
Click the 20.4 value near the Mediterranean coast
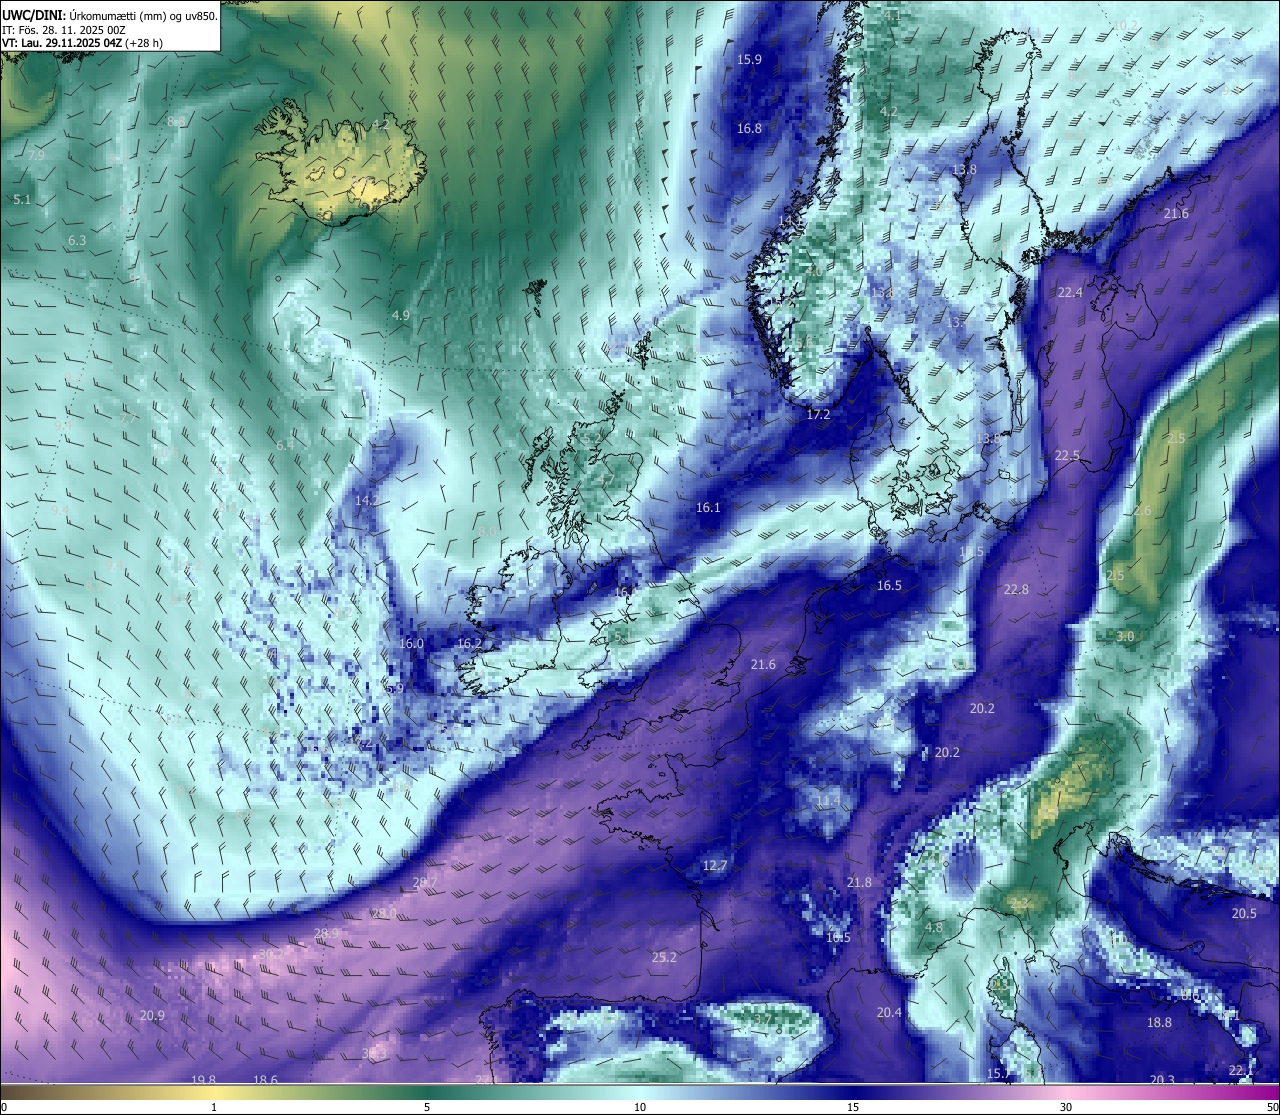click(x=889, y=1012)
